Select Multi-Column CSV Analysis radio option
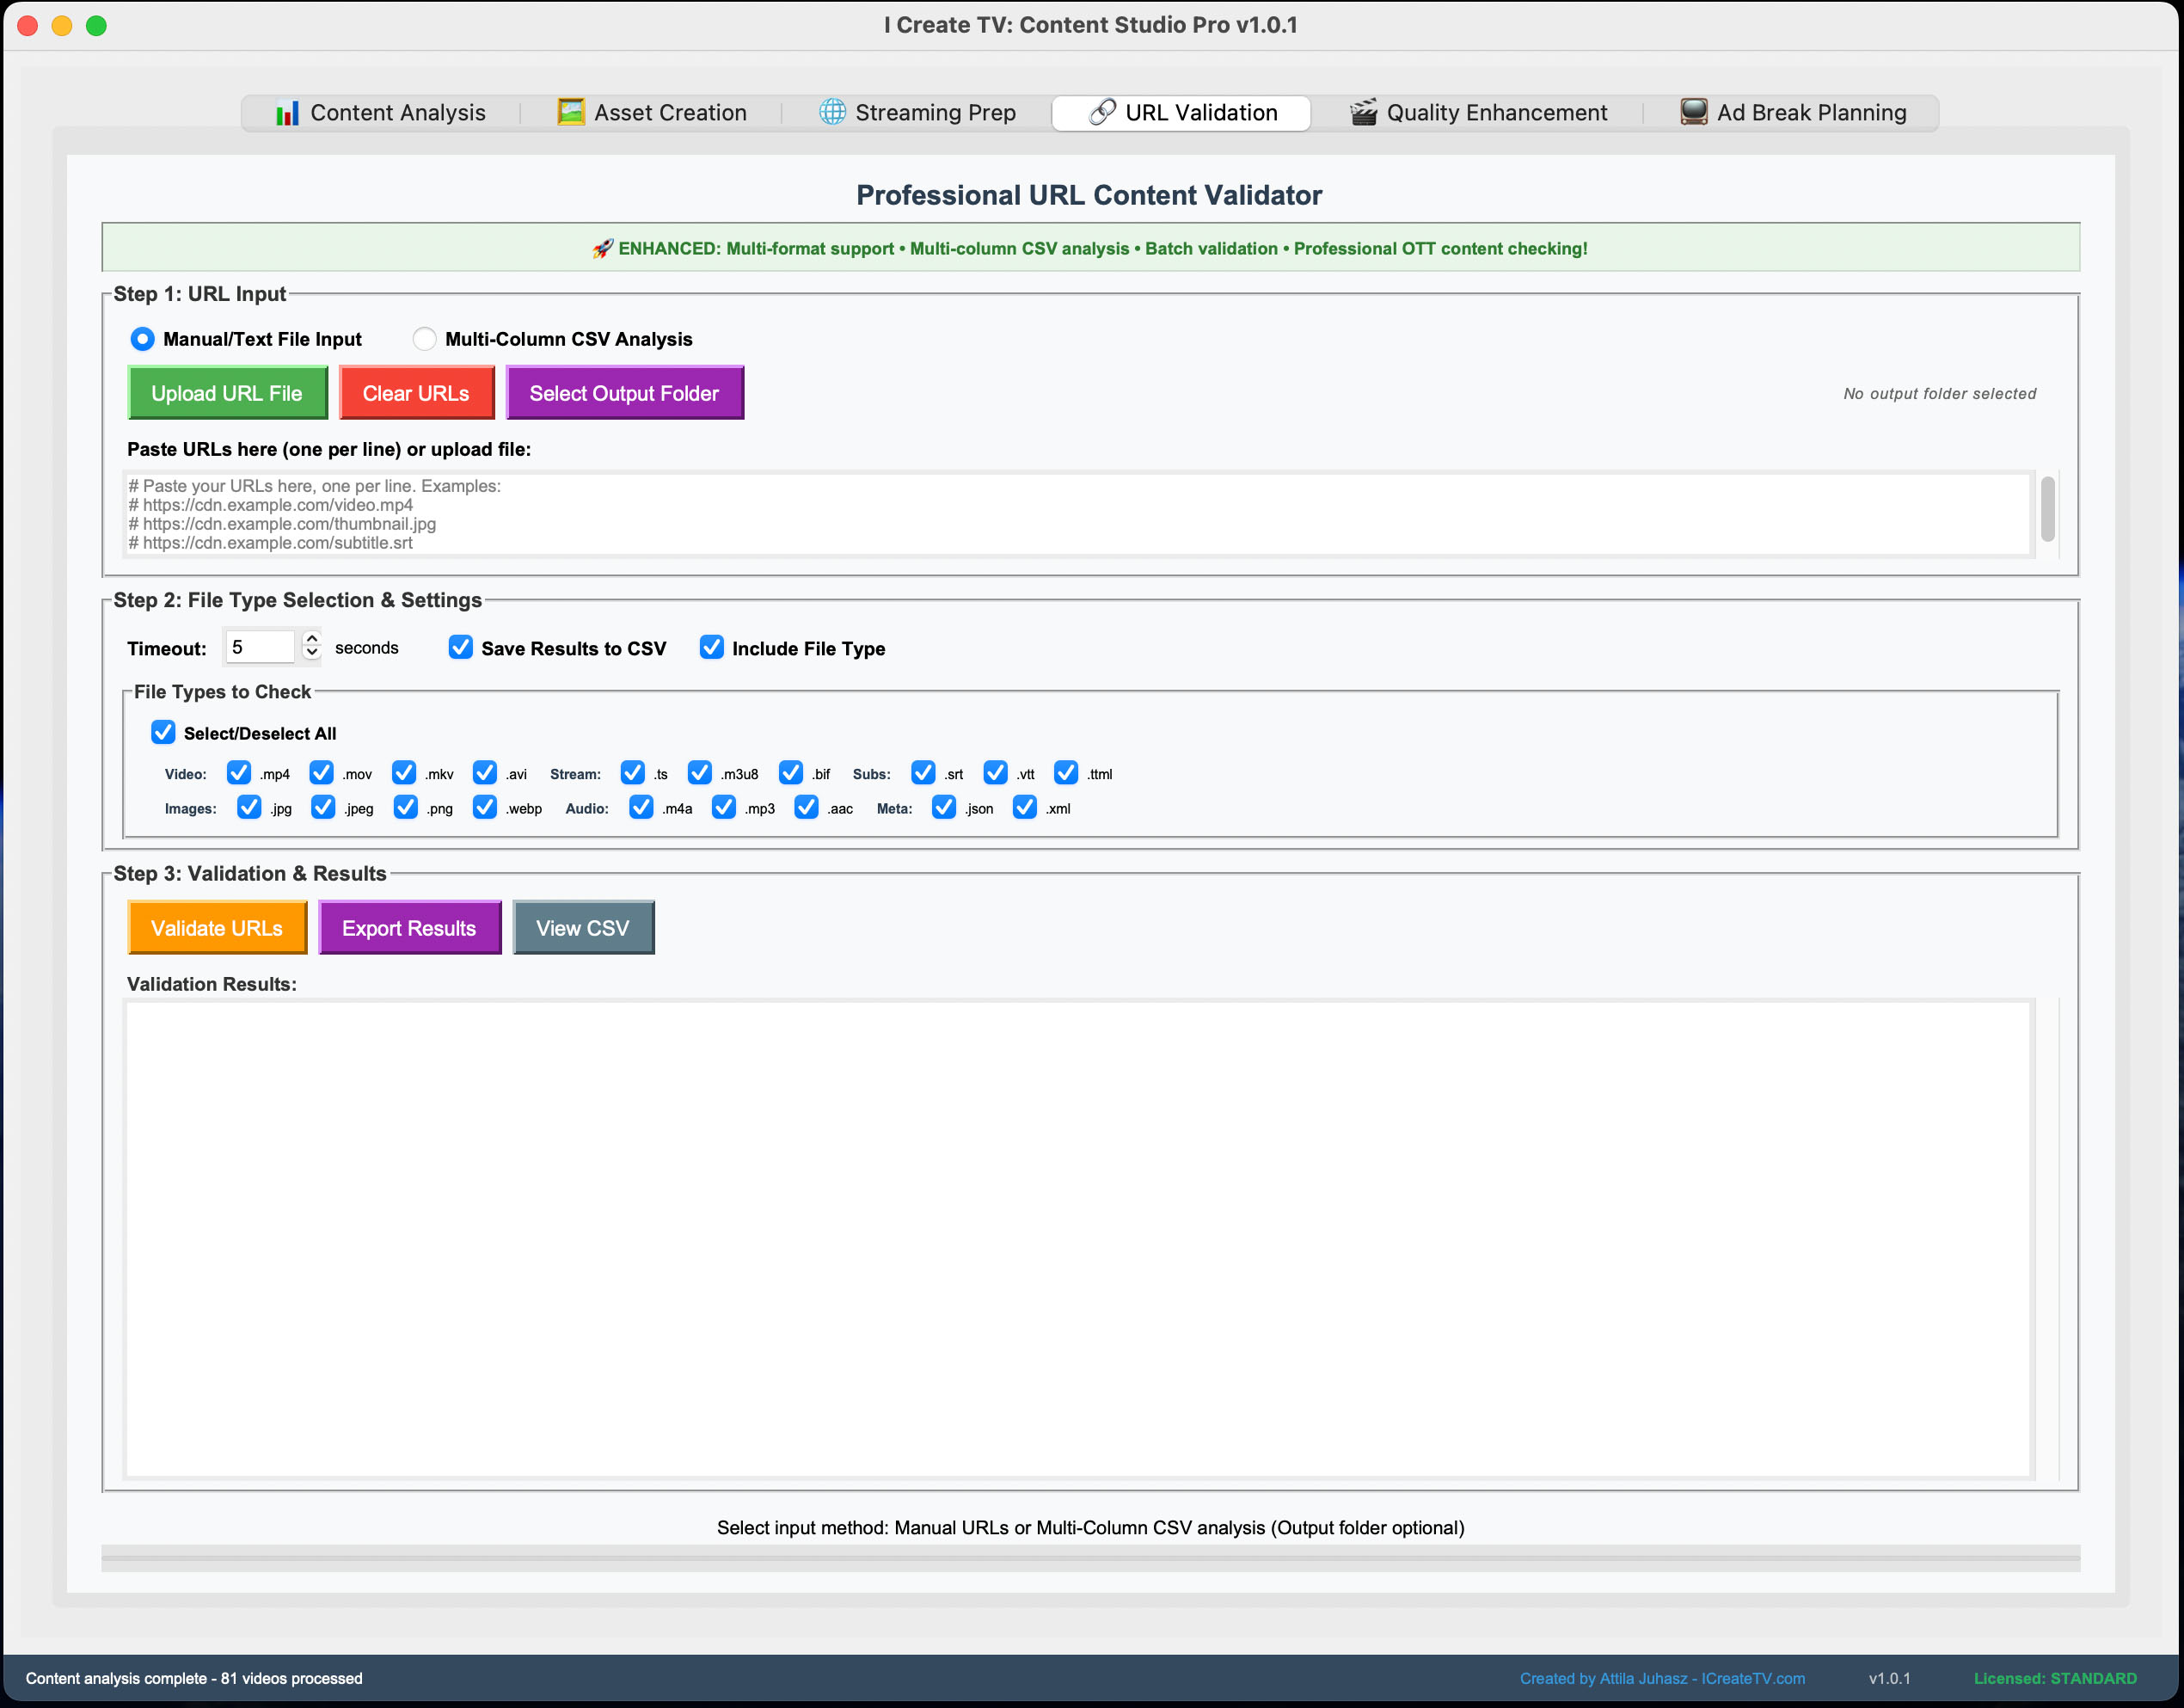This screenshot has height=1708, width=2184. 425,339
